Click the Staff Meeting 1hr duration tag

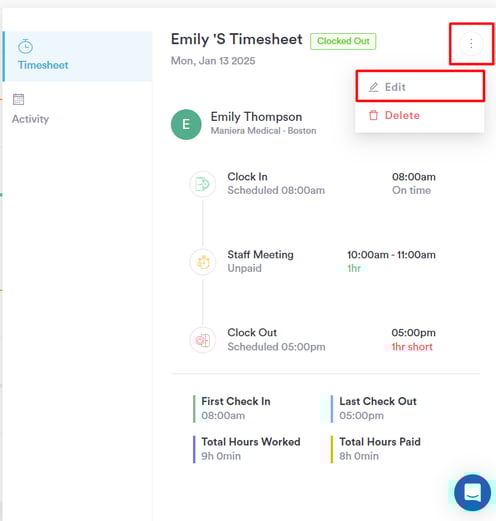click(354, 268)
